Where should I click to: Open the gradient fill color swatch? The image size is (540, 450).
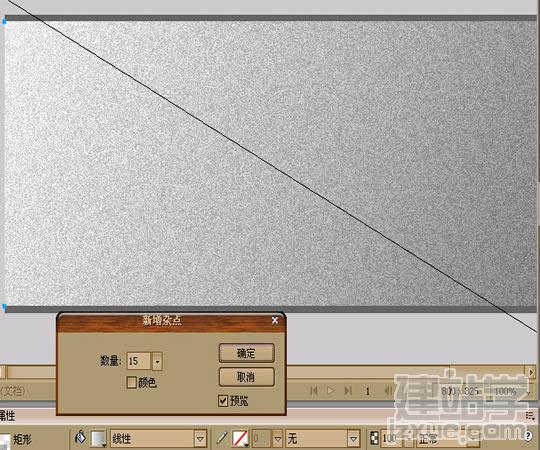click(x=98, y=439)
